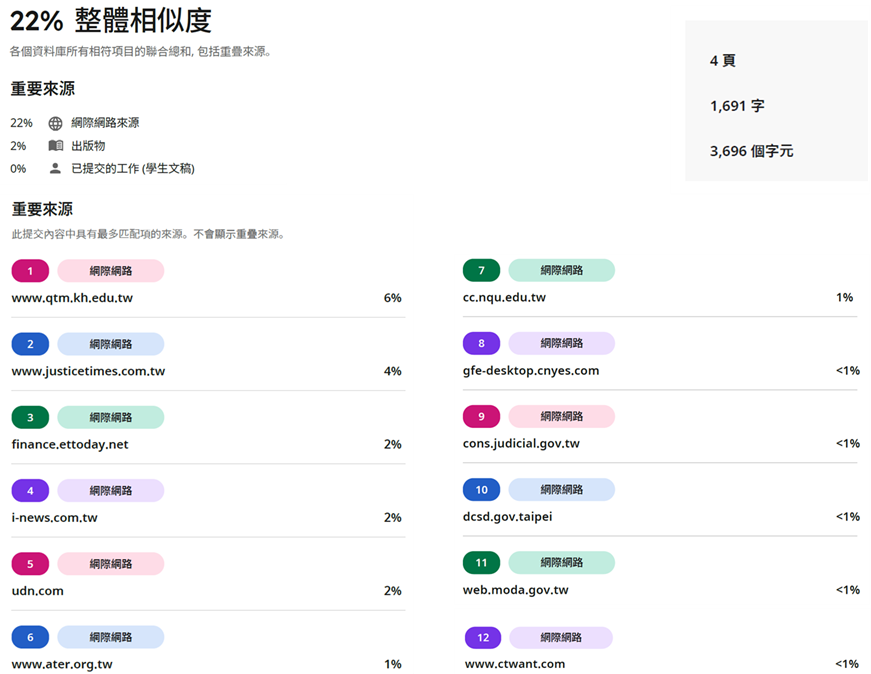
Task: Select source number 4 purple badge
Action: click(30, 491)
